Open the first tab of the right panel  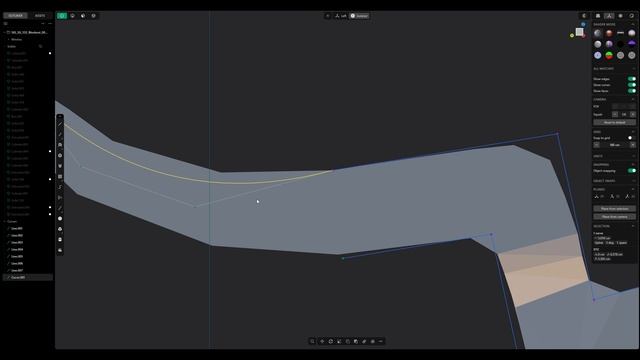pos(598,16)
